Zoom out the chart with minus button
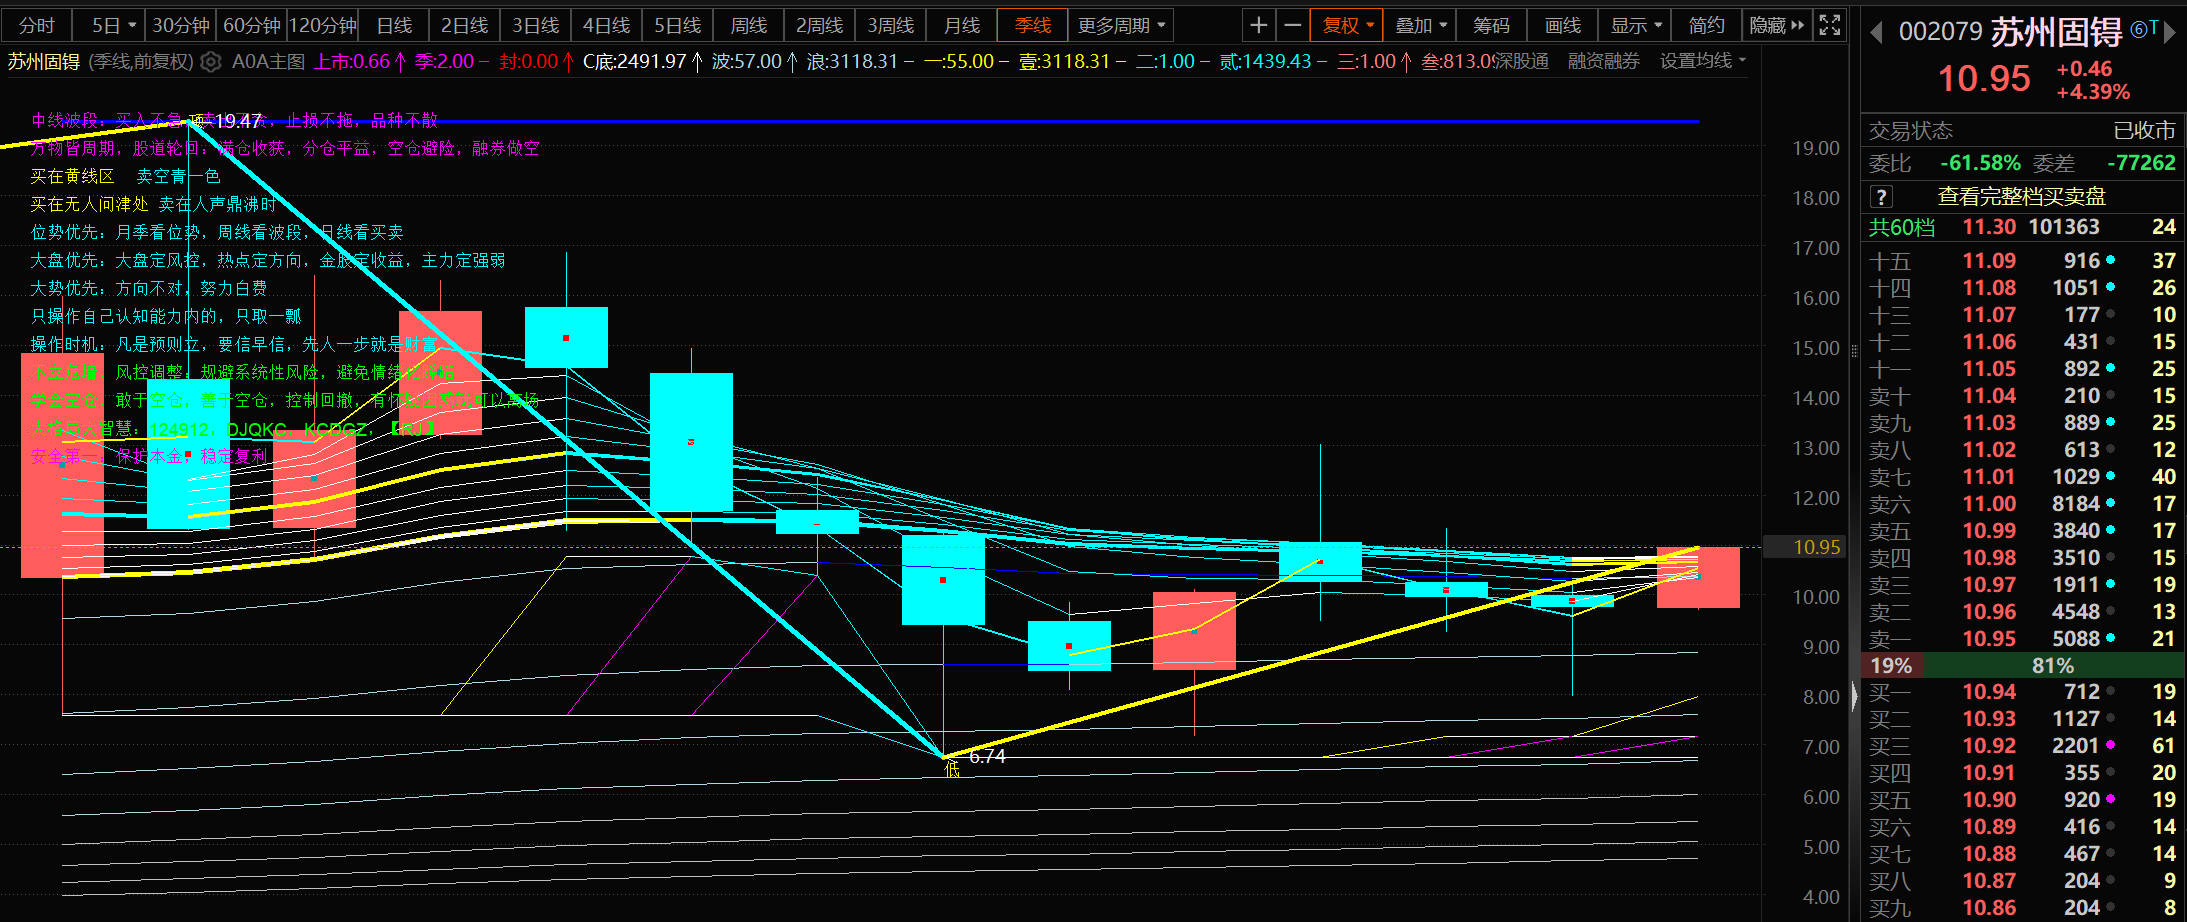 tap(1292, 26)
